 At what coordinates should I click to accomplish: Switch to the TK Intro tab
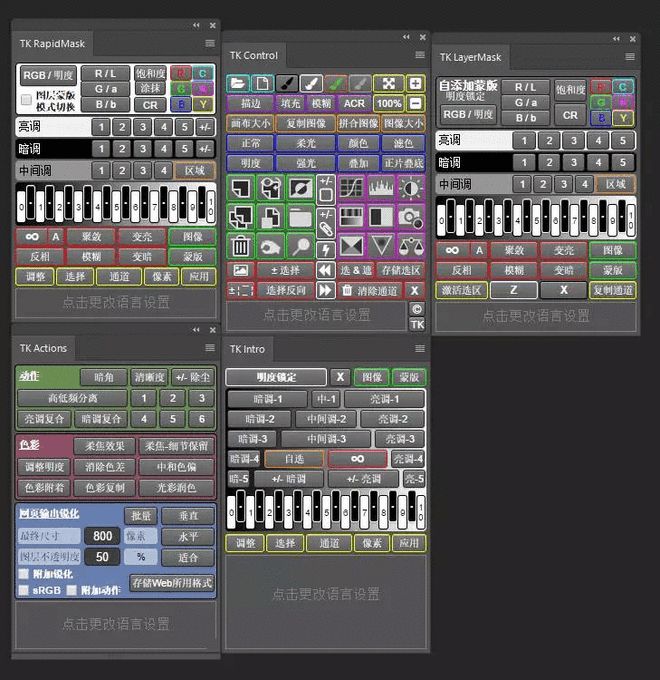tap(247, 349)
